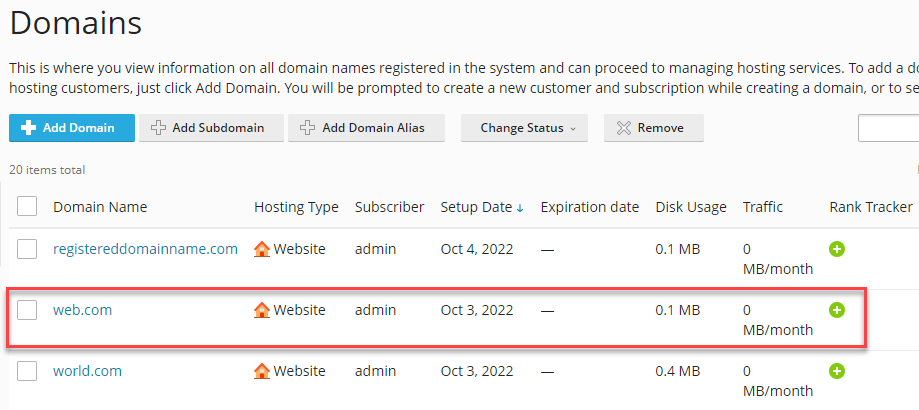Check the world.com row checkbox

tap(28, 371)
